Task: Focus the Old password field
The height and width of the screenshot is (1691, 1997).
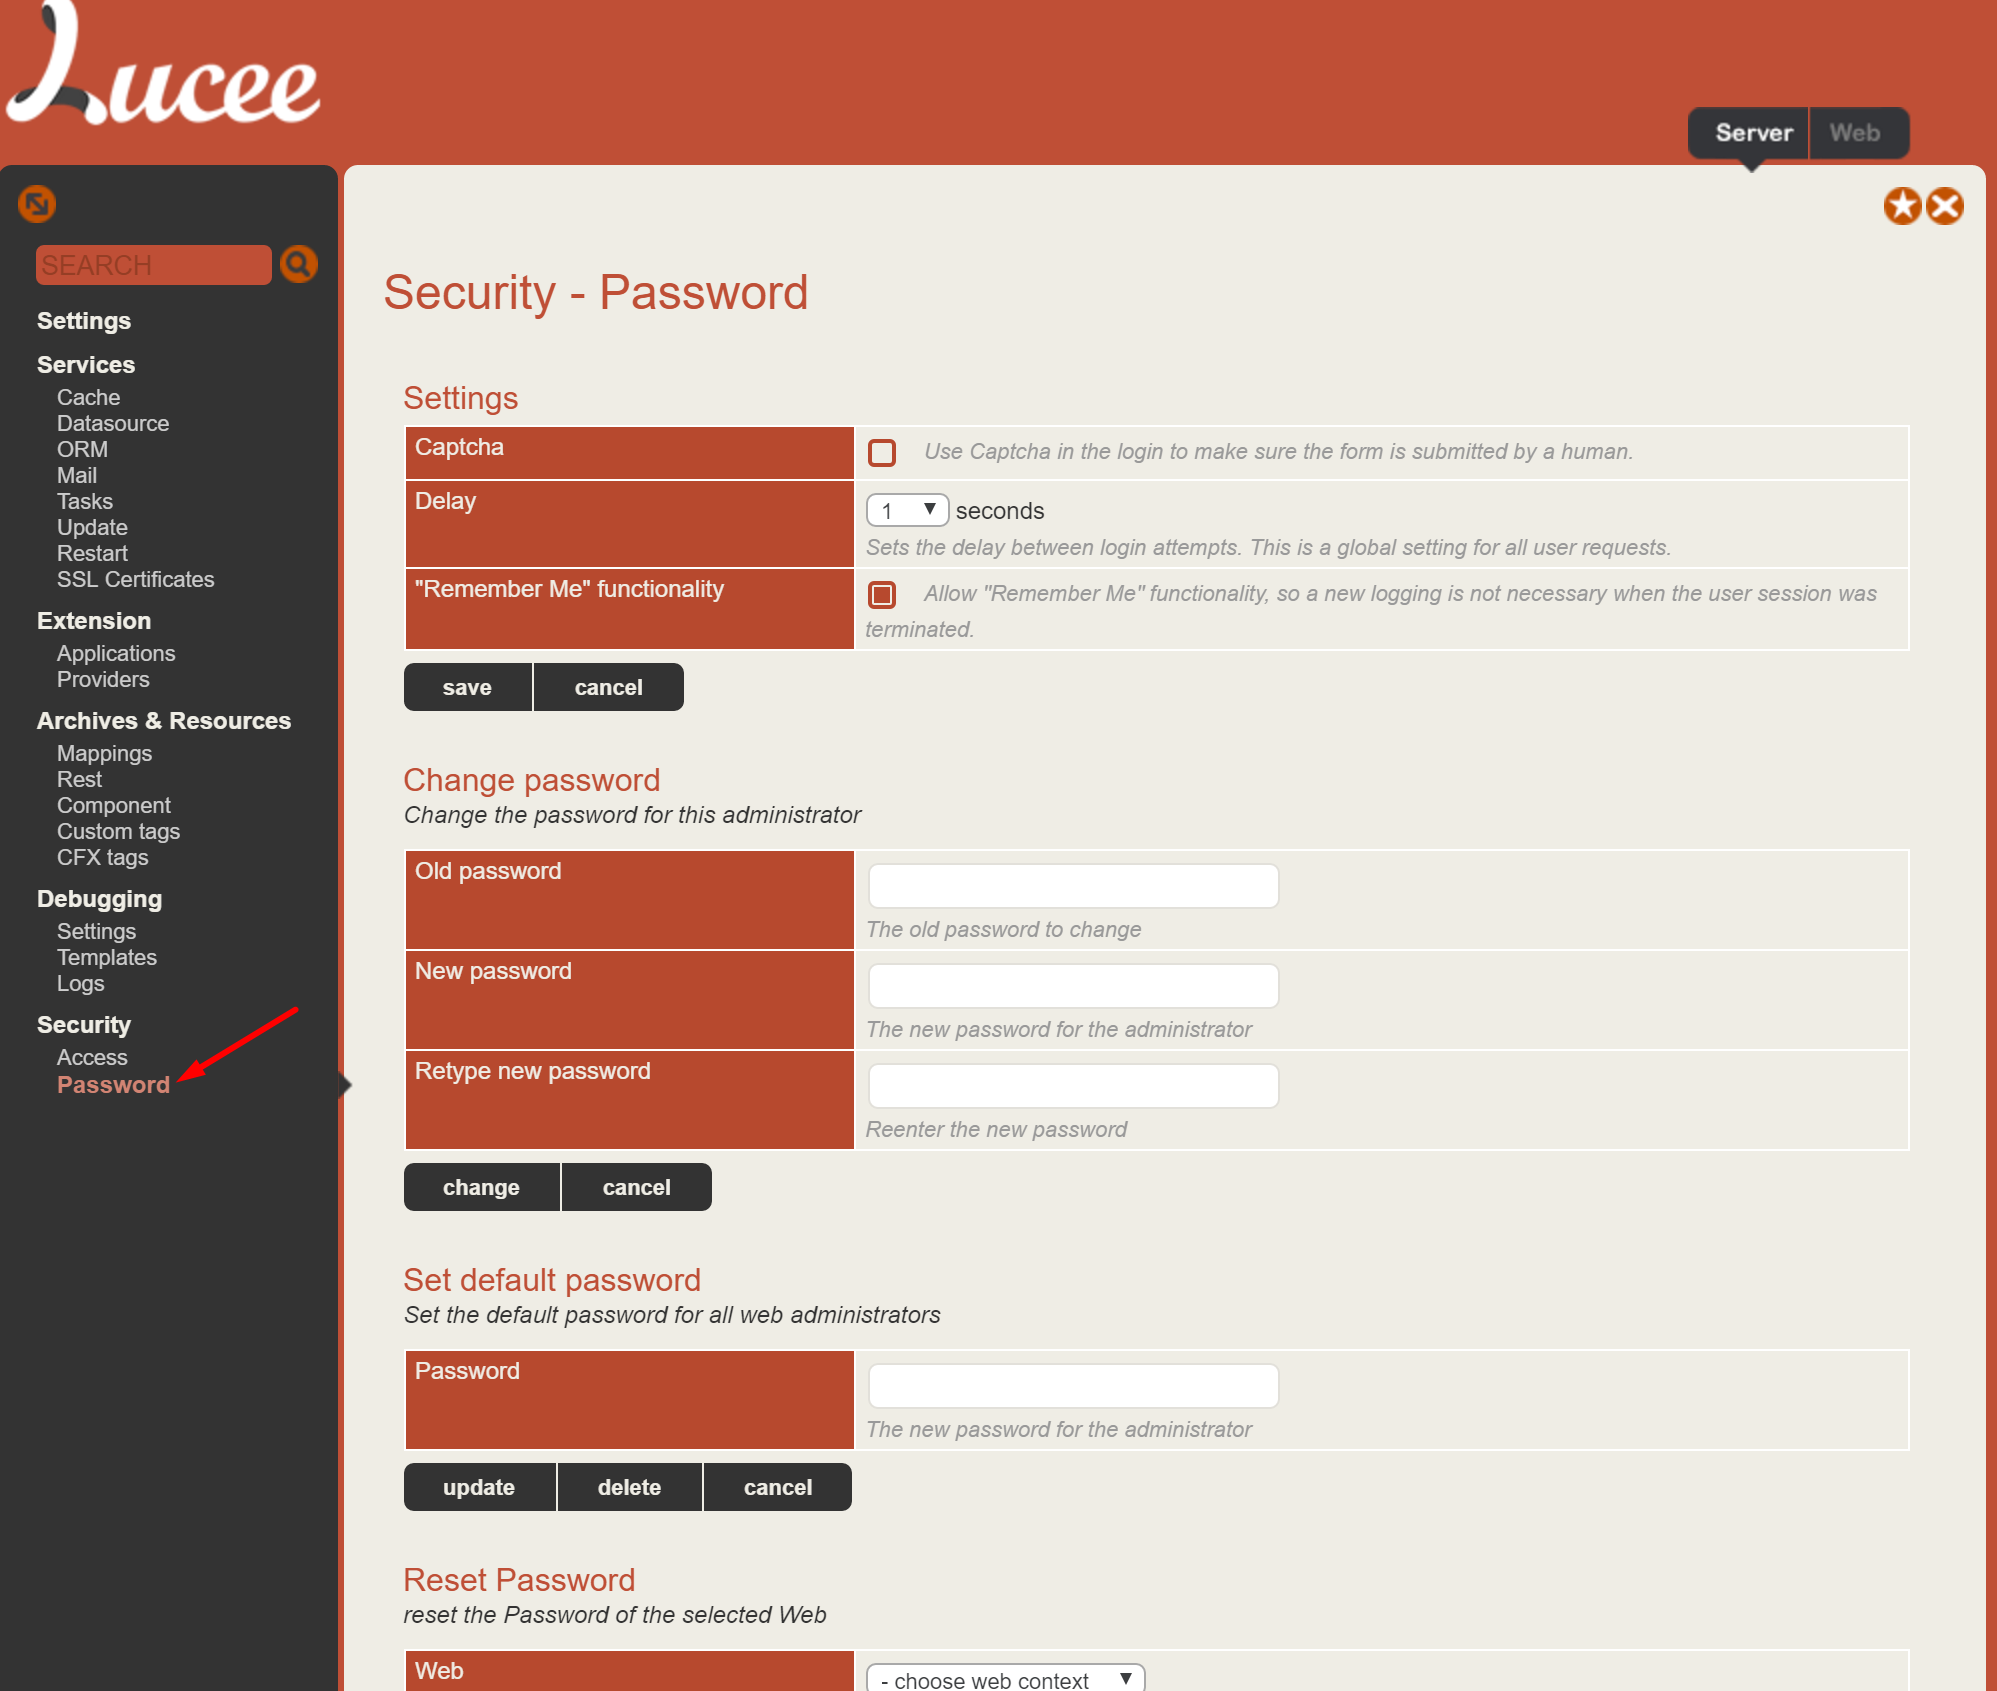Action: (1073, 886)
